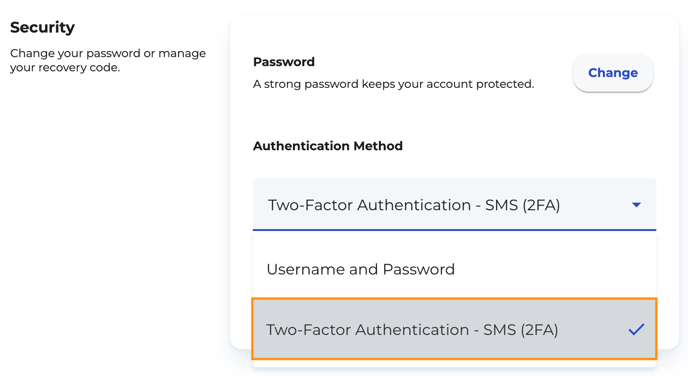The height and width of the screenshot is (377, 688).
Task: Click the recovery code description under Security
Action: click(108, 60)
